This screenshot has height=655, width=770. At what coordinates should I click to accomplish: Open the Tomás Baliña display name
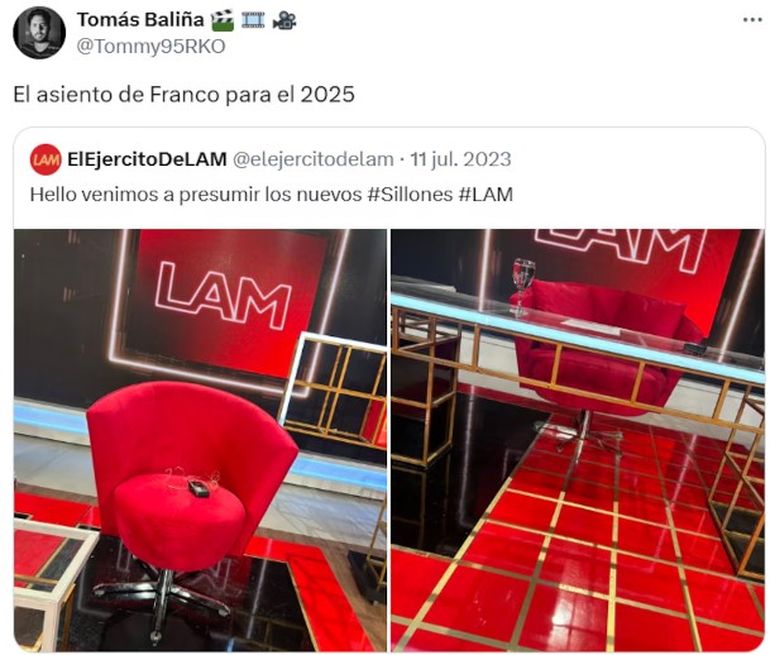(140, 20)
